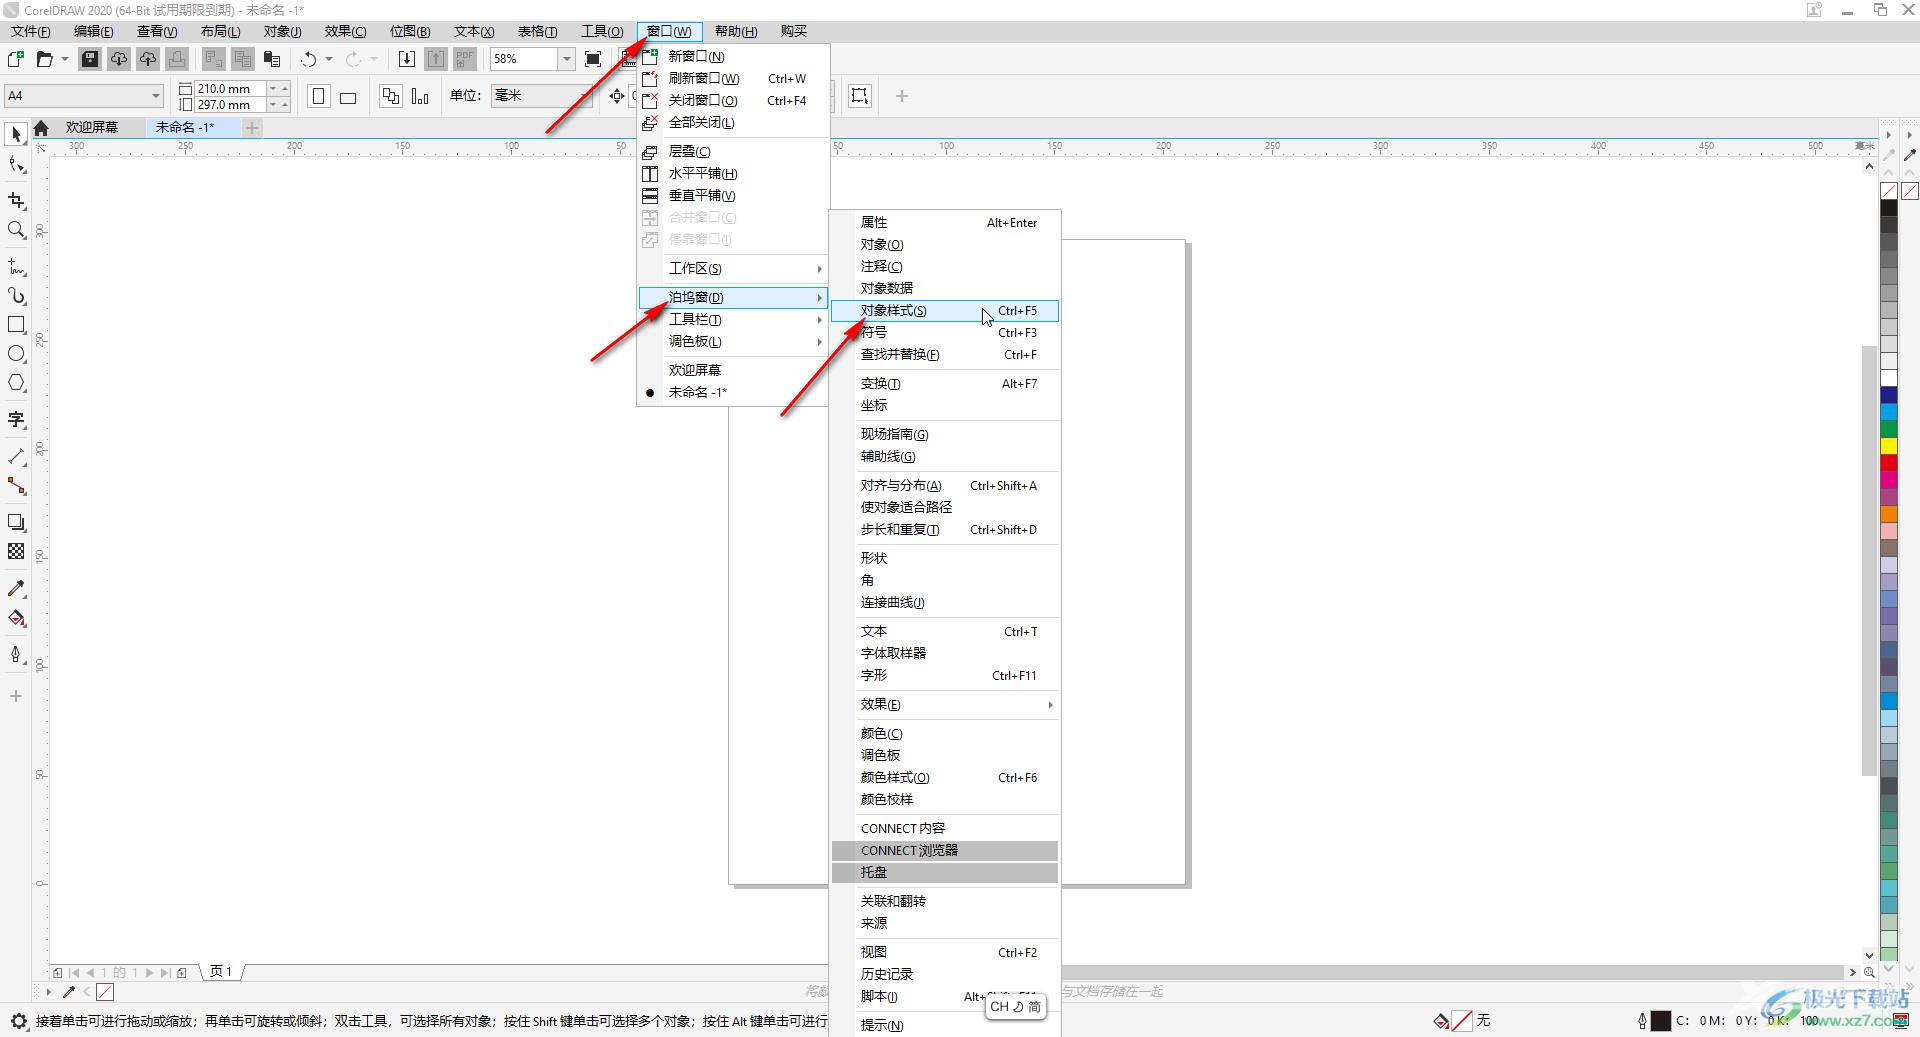The height and width of the screenshot is (1037, 1920).
Task: Select the Interactive Fill tool
Action: (x=16, y=618)
